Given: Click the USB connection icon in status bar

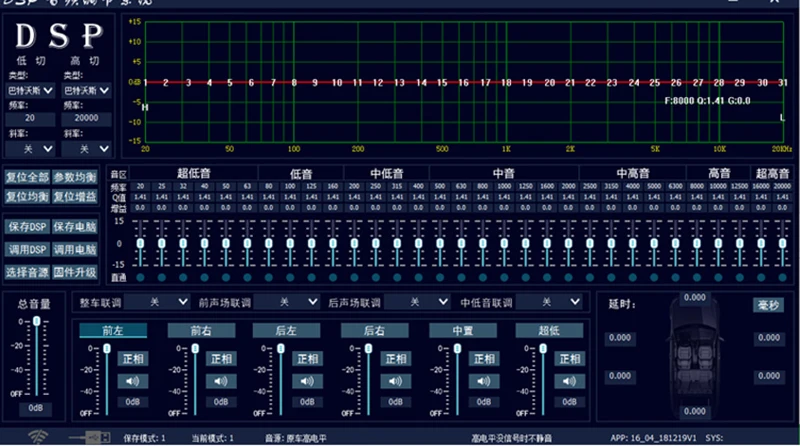Looking at the screenshot, I should 90,437.
